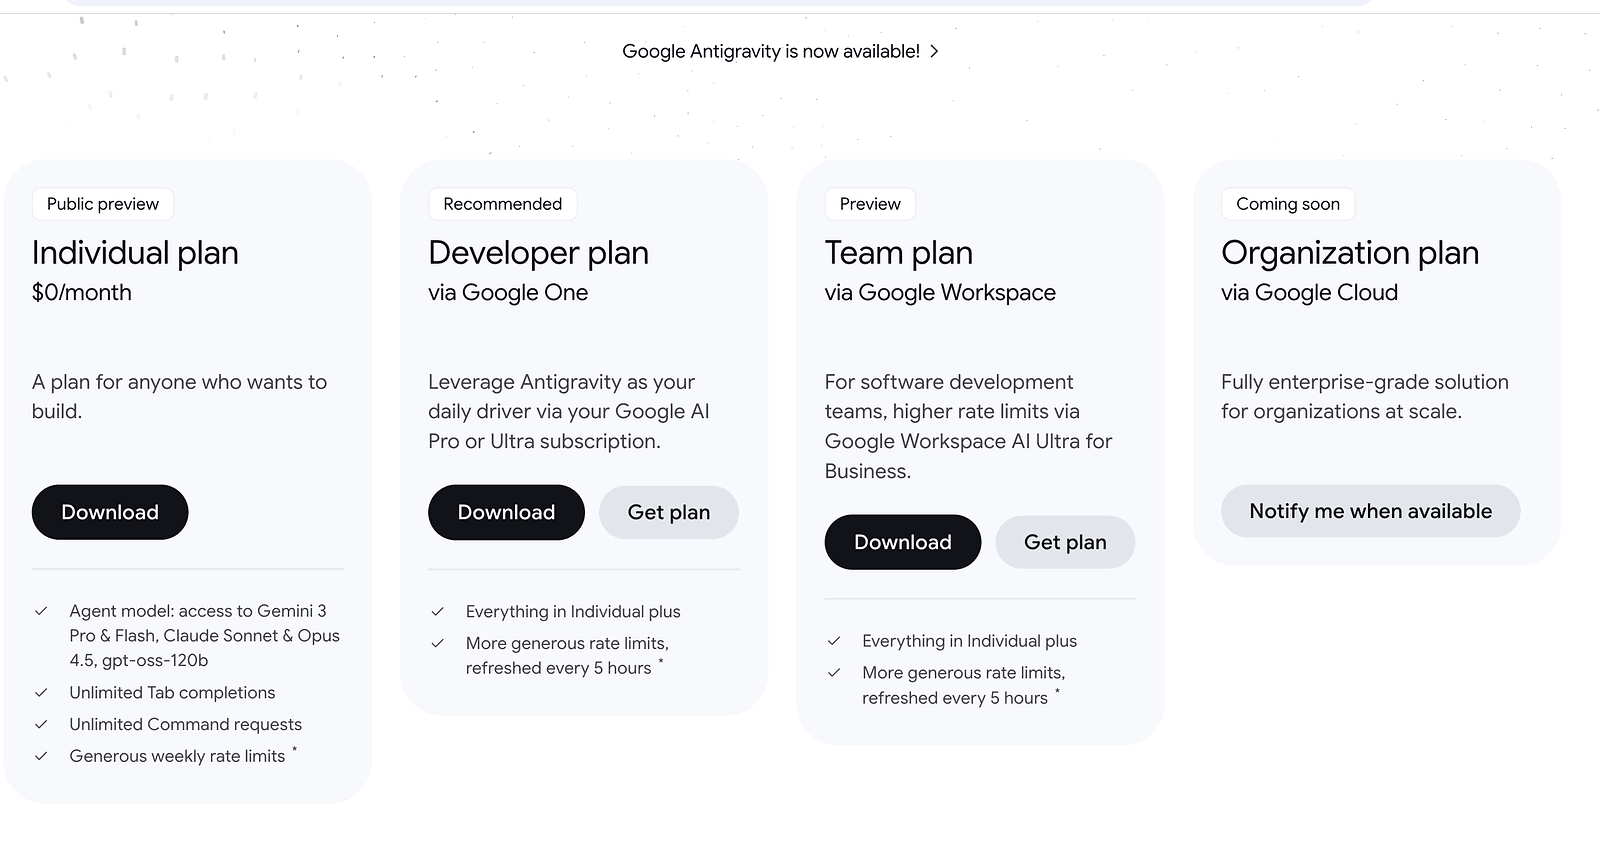Open the Google Antigravity is now available link
1600x854 pixels.
(770, 51)
